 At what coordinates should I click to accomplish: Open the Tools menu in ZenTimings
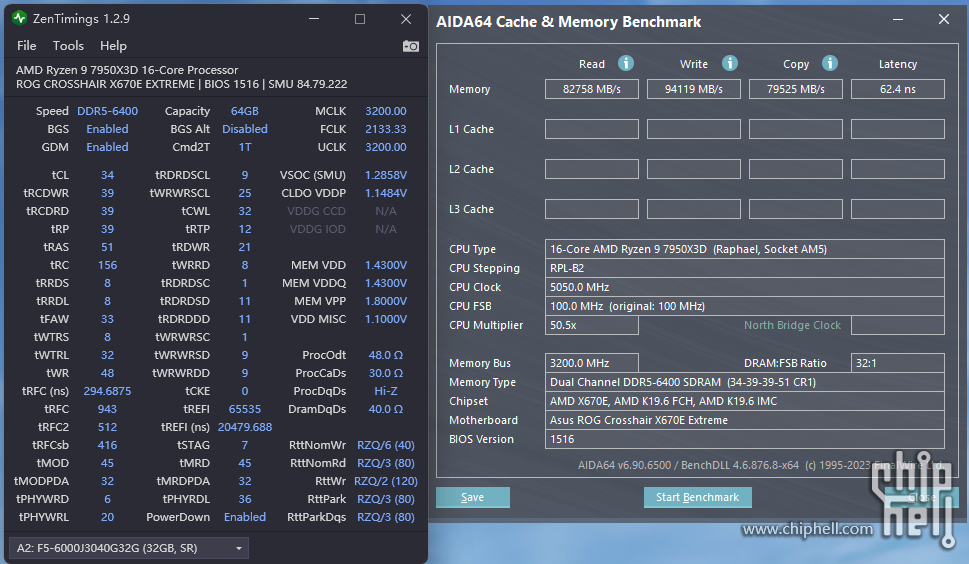(68, 46)
